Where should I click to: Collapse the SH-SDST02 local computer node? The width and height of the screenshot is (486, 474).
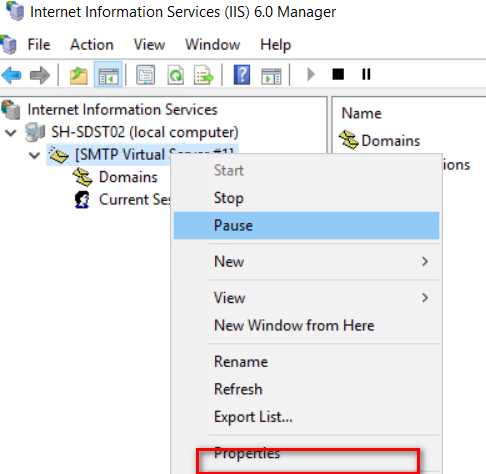[x=11, y=133]
